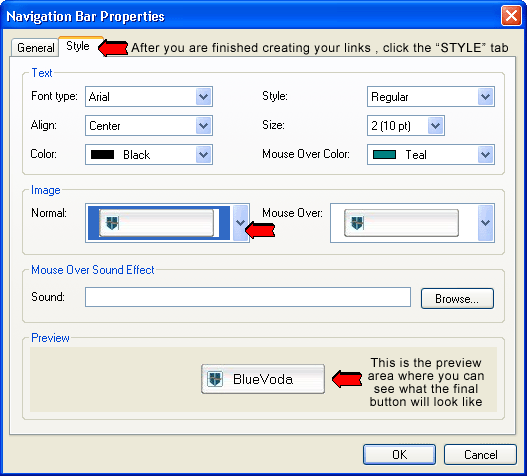Open the Mouse Over image dropdown arrow

click(485, 223)
